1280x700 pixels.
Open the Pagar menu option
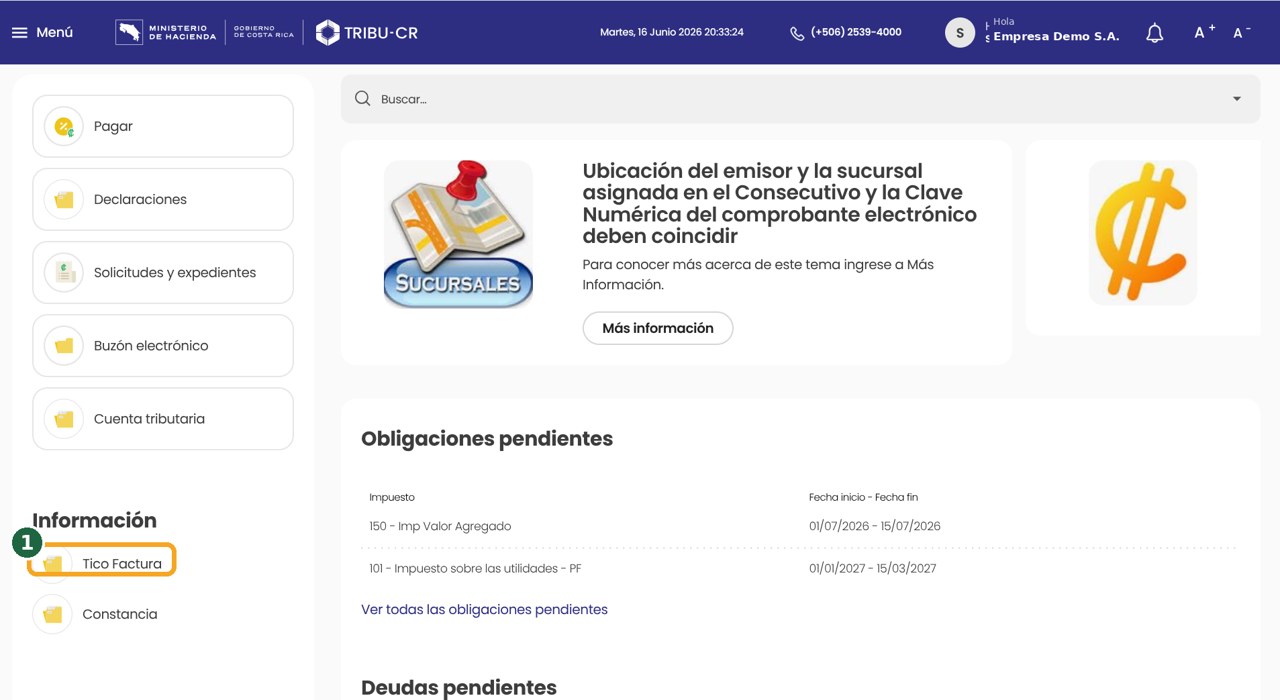point(163,126)
